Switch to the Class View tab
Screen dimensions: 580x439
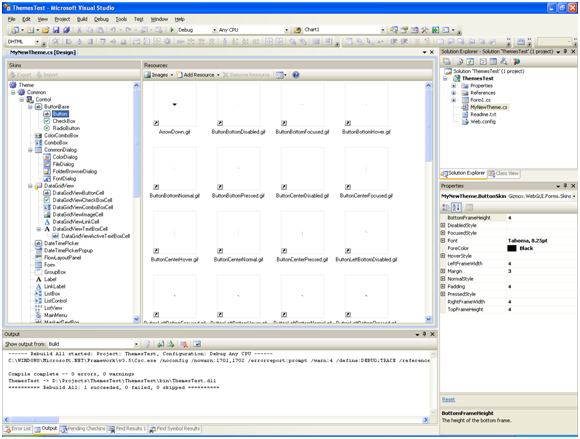tap(503, 173)
